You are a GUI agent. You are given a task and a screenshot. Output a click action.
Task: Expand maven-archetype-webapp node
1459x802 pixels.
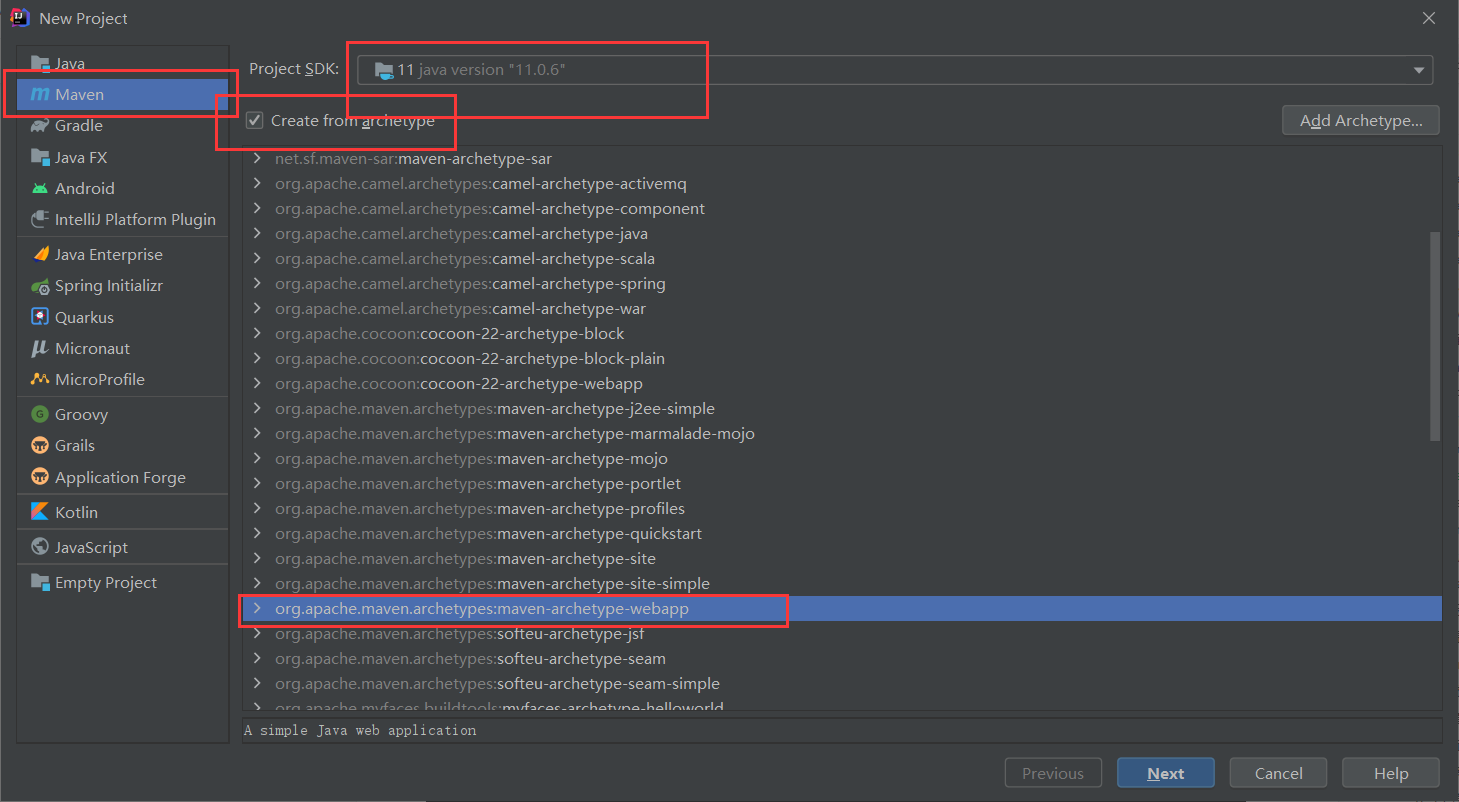pos(257,608)
